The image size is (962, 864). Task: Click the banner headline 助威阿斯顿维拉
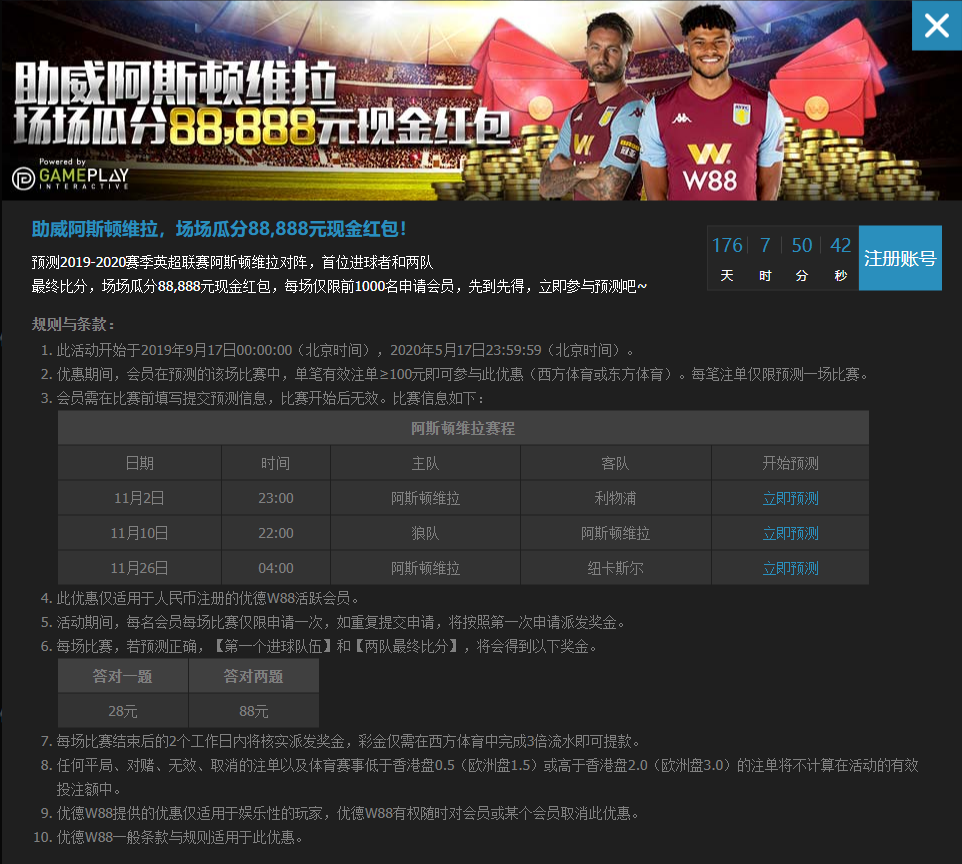click(175, 83)
